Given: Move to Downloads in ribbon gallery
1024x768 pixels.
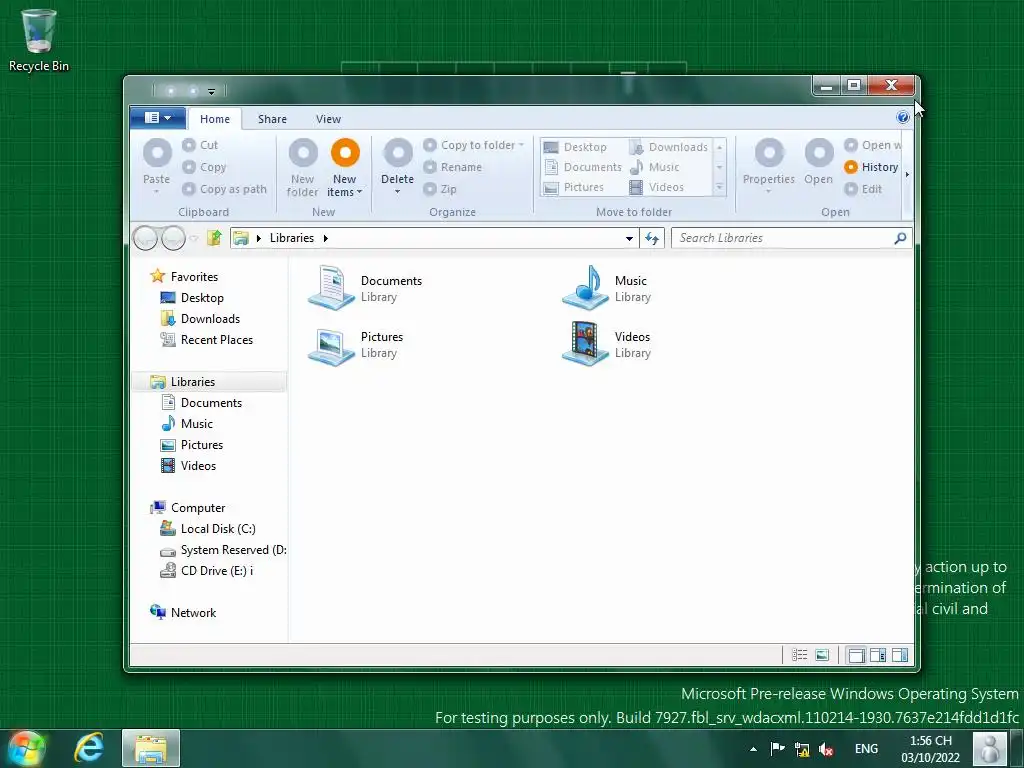Looking at the screenshot, I should [669, 147].
